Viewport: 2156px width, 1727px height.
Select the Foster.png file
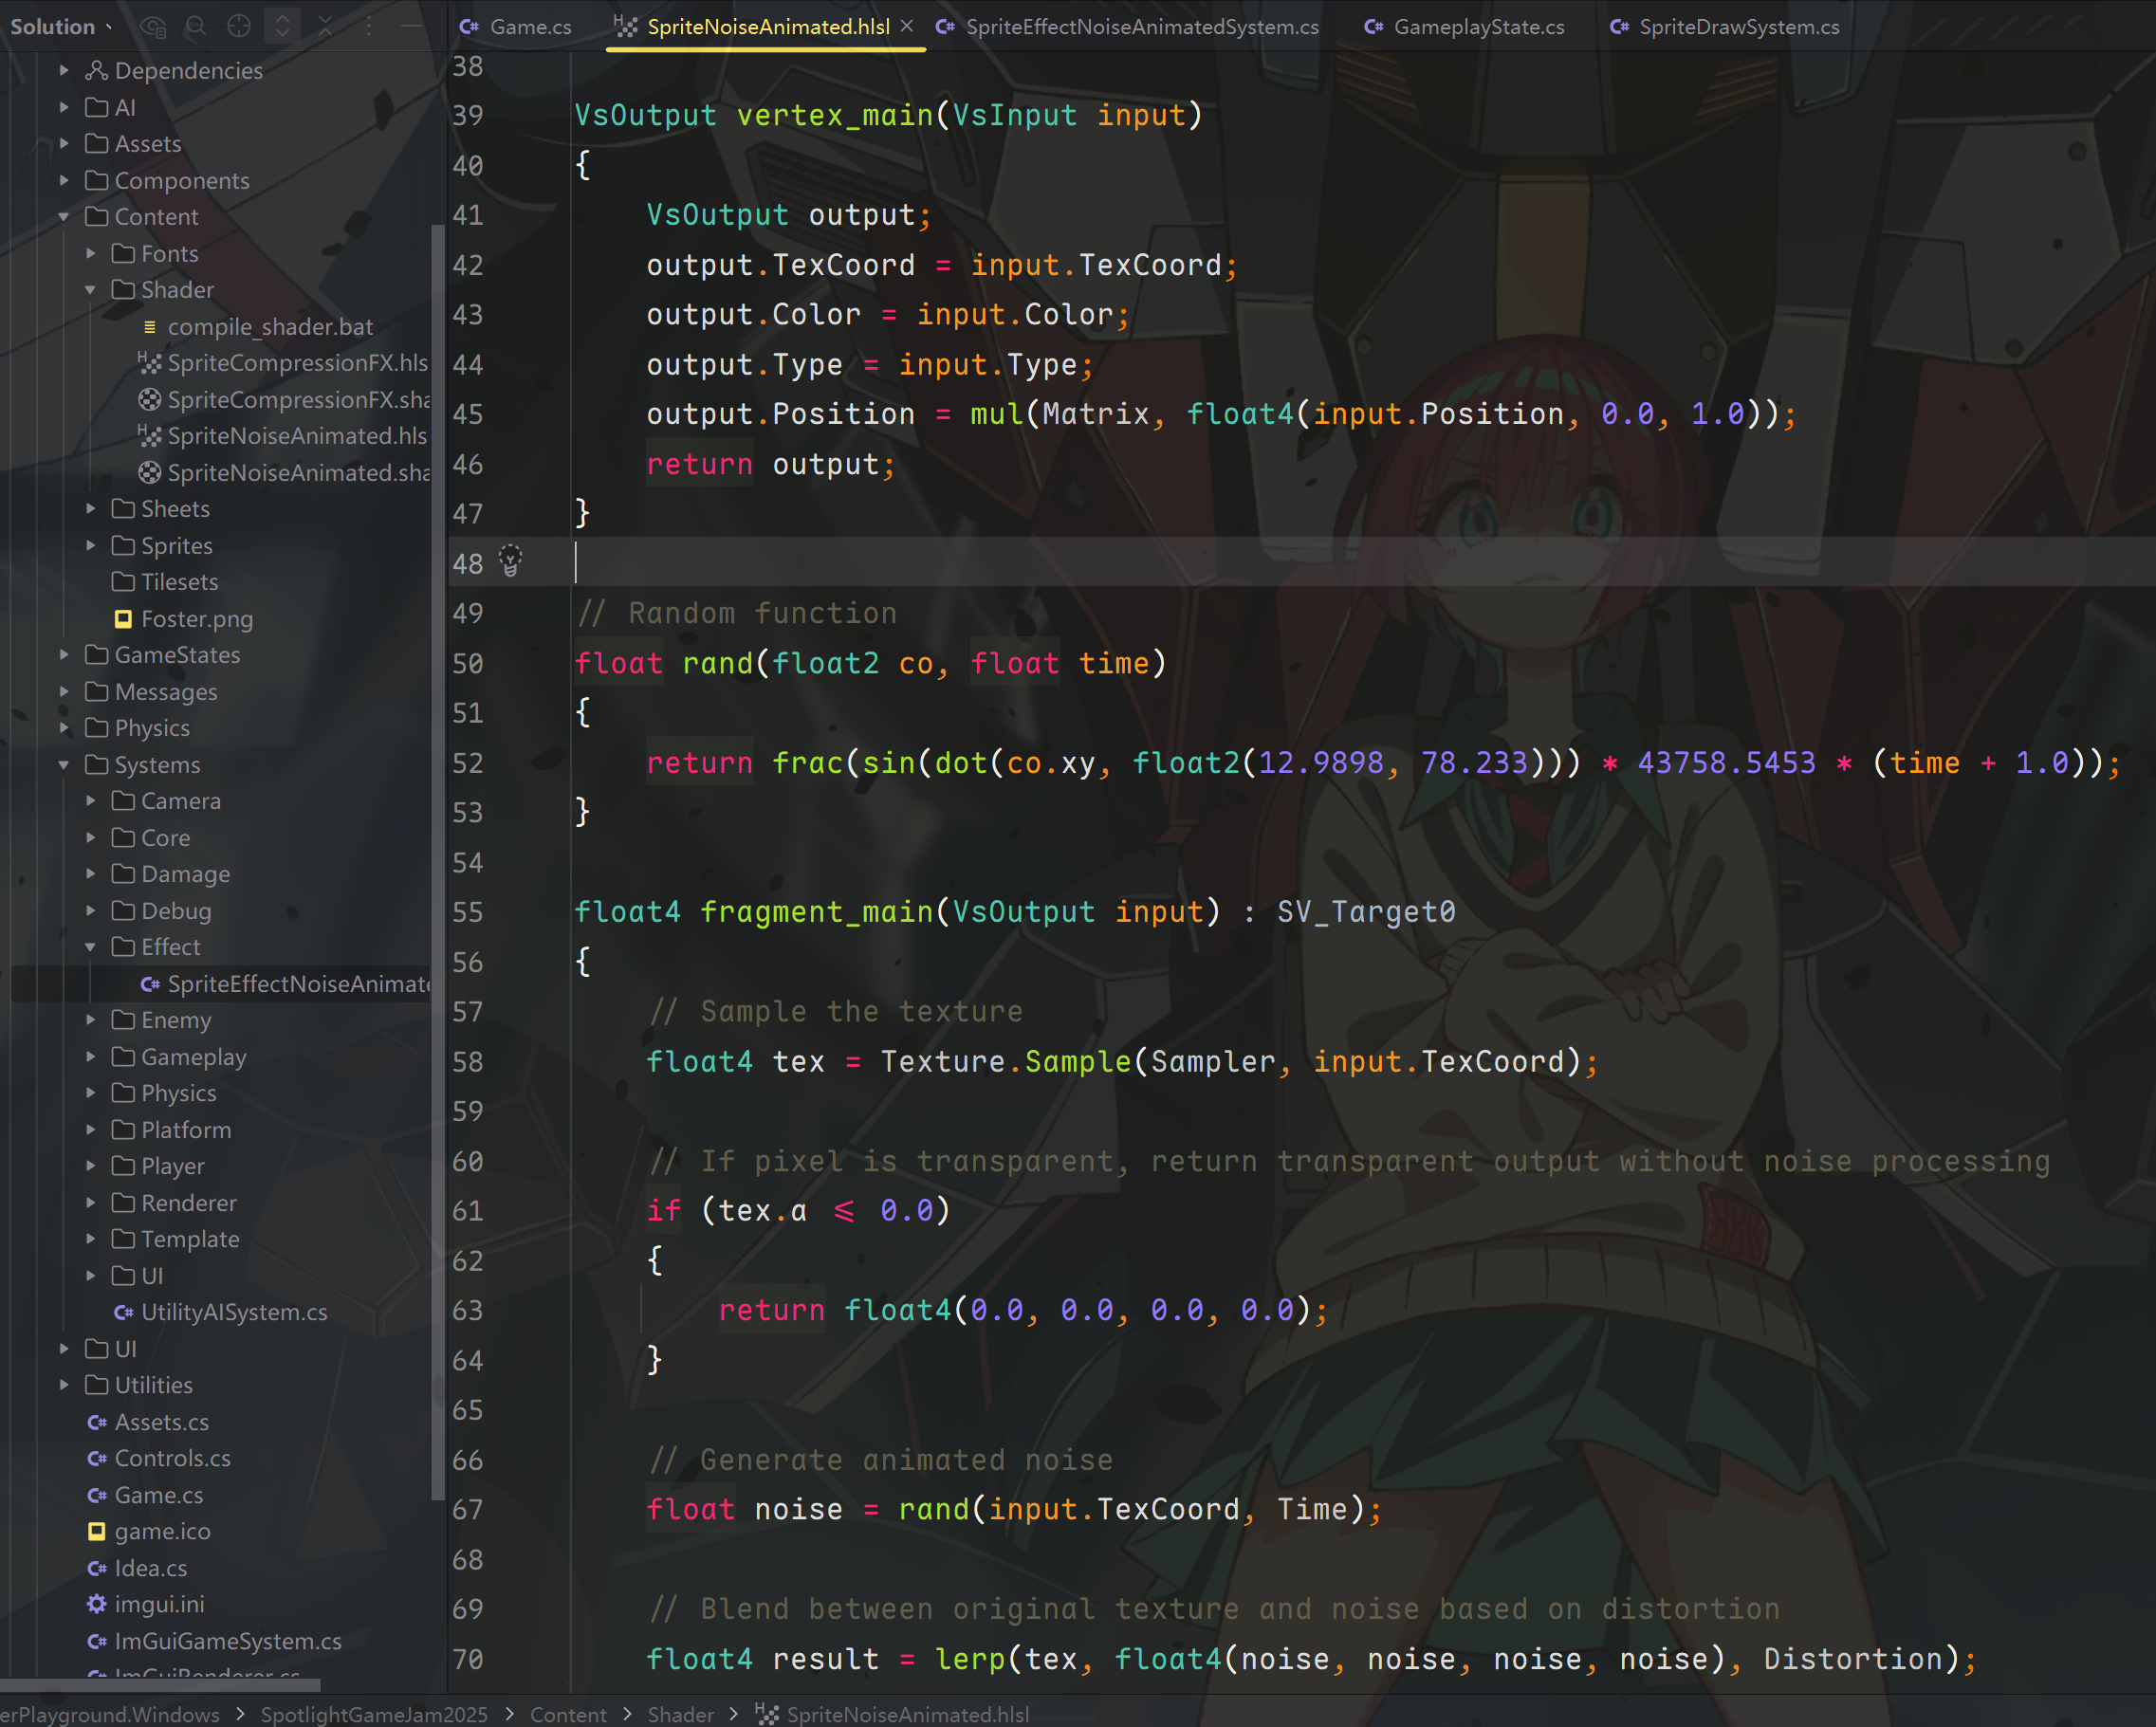(197, 619)
